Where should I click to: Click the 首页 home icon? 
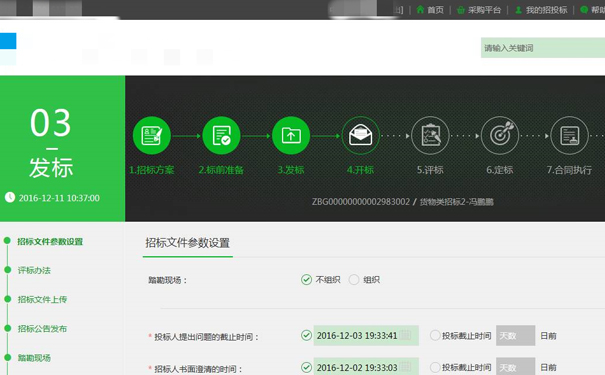click(x=420, y=10)
